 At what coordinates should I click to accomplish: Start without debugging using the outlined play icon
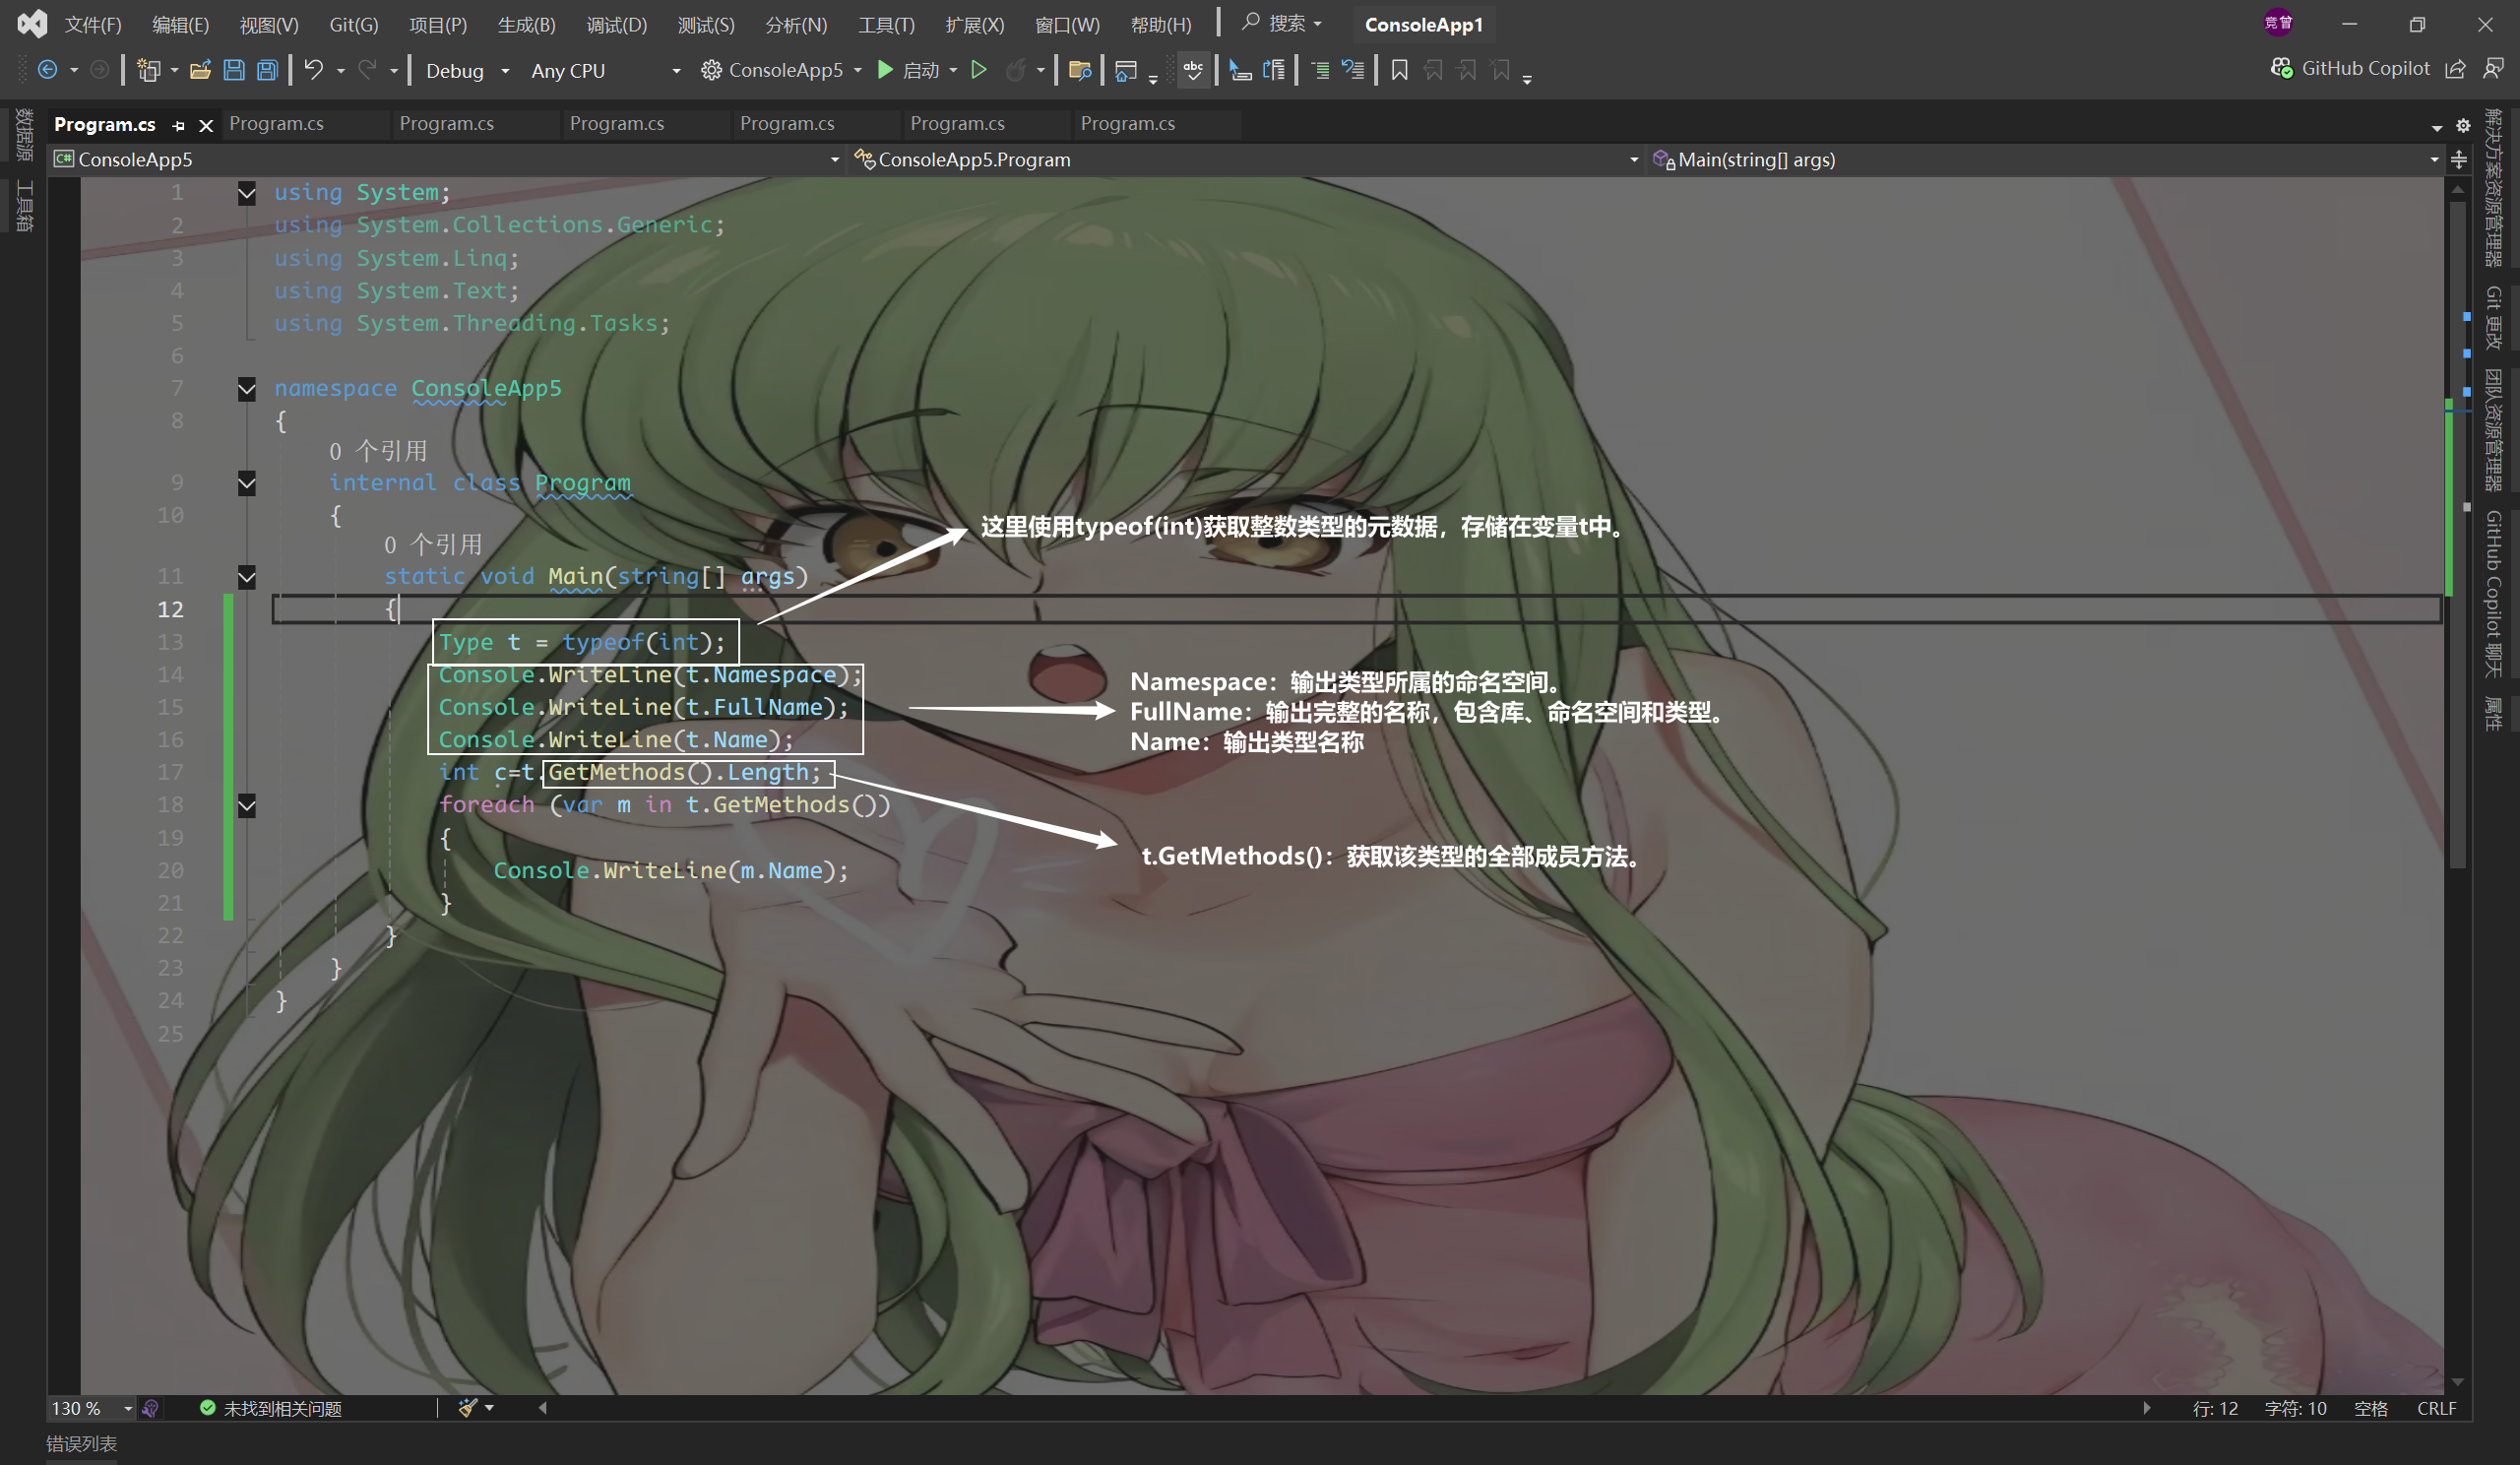coord(979,70)
